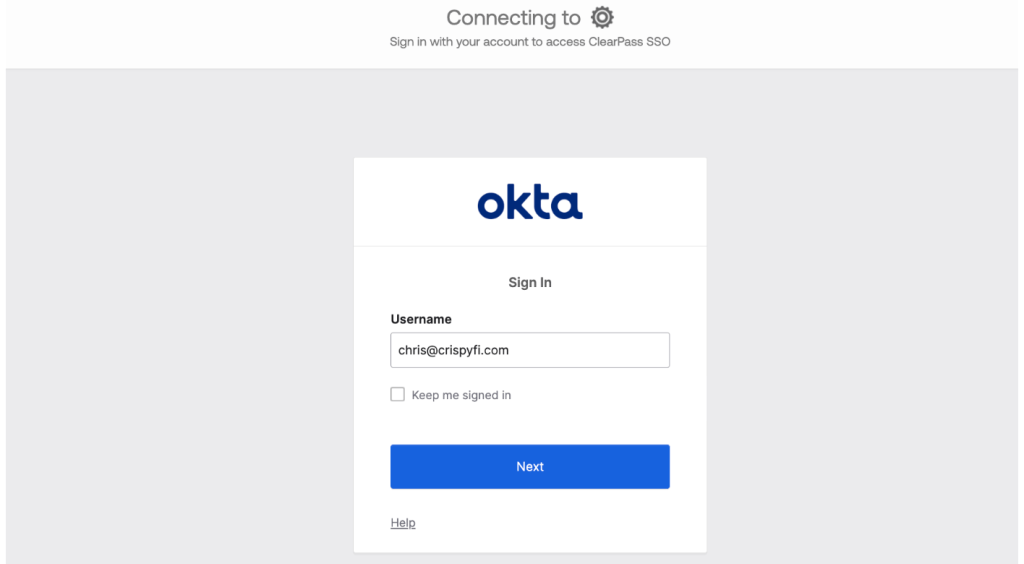1024x564 pixels.
Task: Click the gear icon beside Connecting to
Action: point(602,17)
